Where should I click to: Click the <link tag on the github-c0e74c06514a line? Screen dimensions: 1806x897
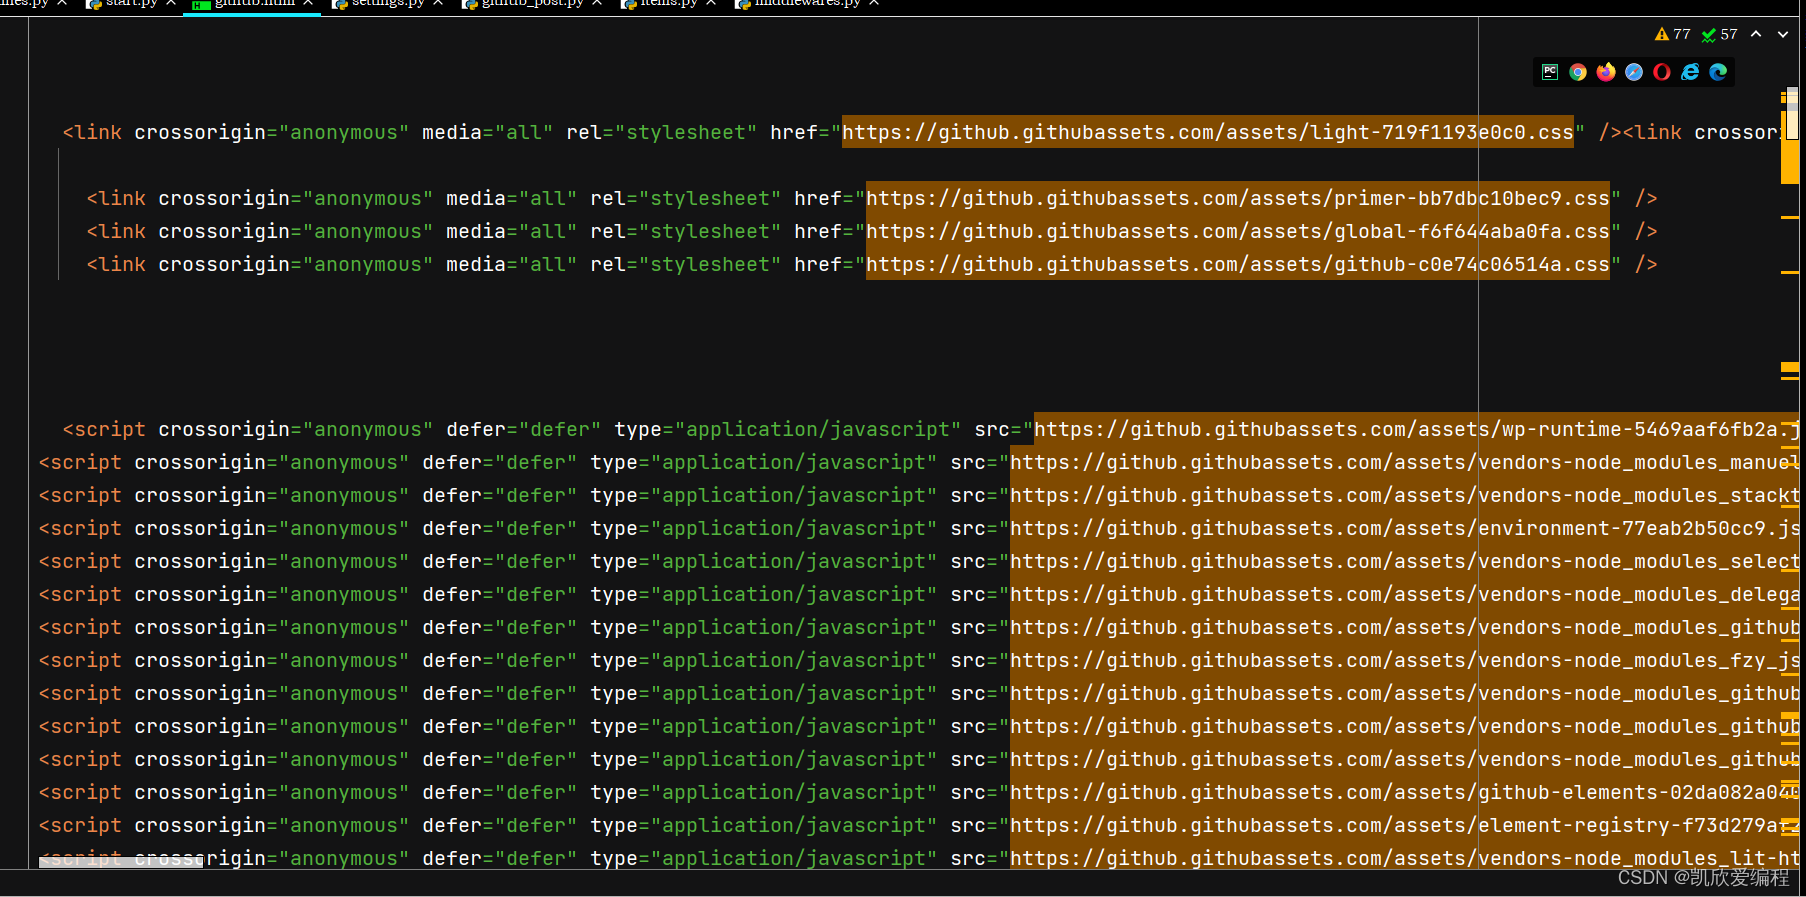coord(116,264)
